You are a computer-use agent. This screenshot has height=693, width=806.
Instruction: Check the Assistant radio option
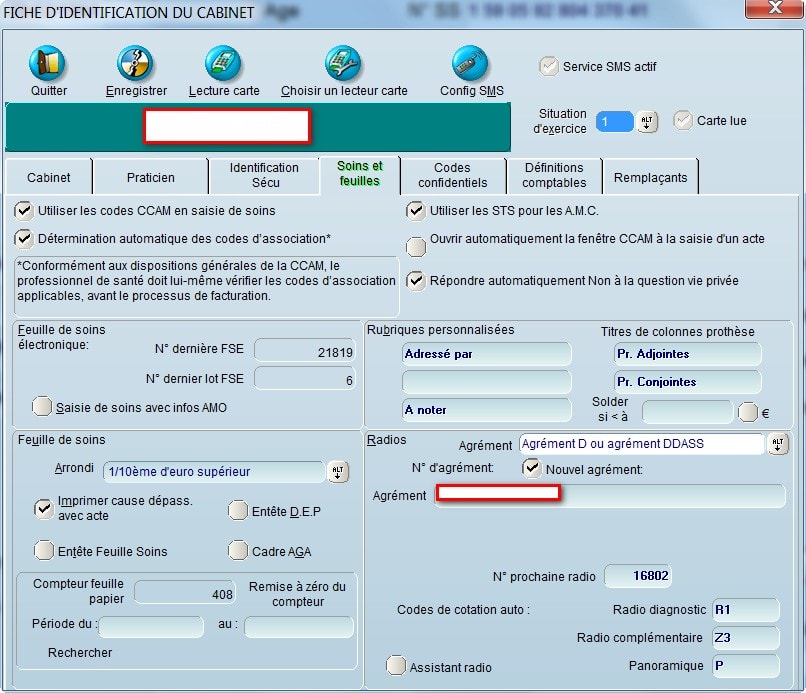(x=396, y=666)
